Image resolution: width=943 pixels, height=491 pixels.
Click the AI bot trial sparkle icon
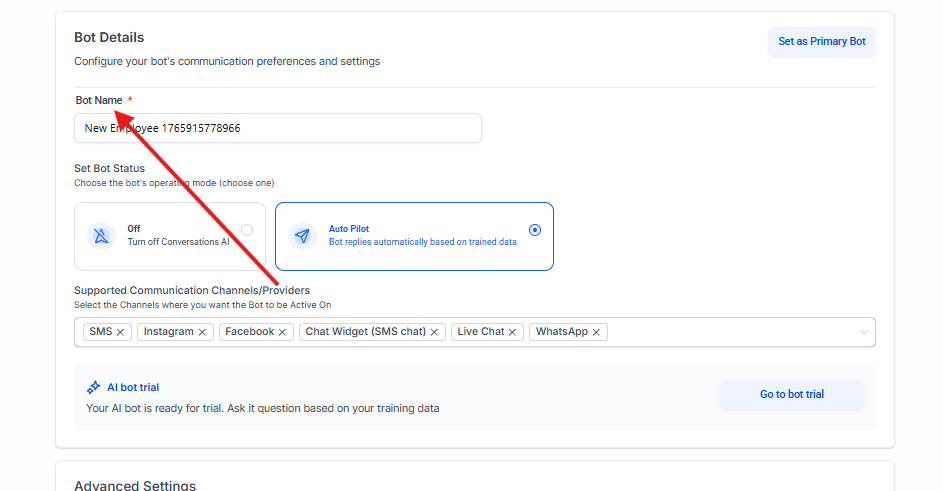coord(93,387)
